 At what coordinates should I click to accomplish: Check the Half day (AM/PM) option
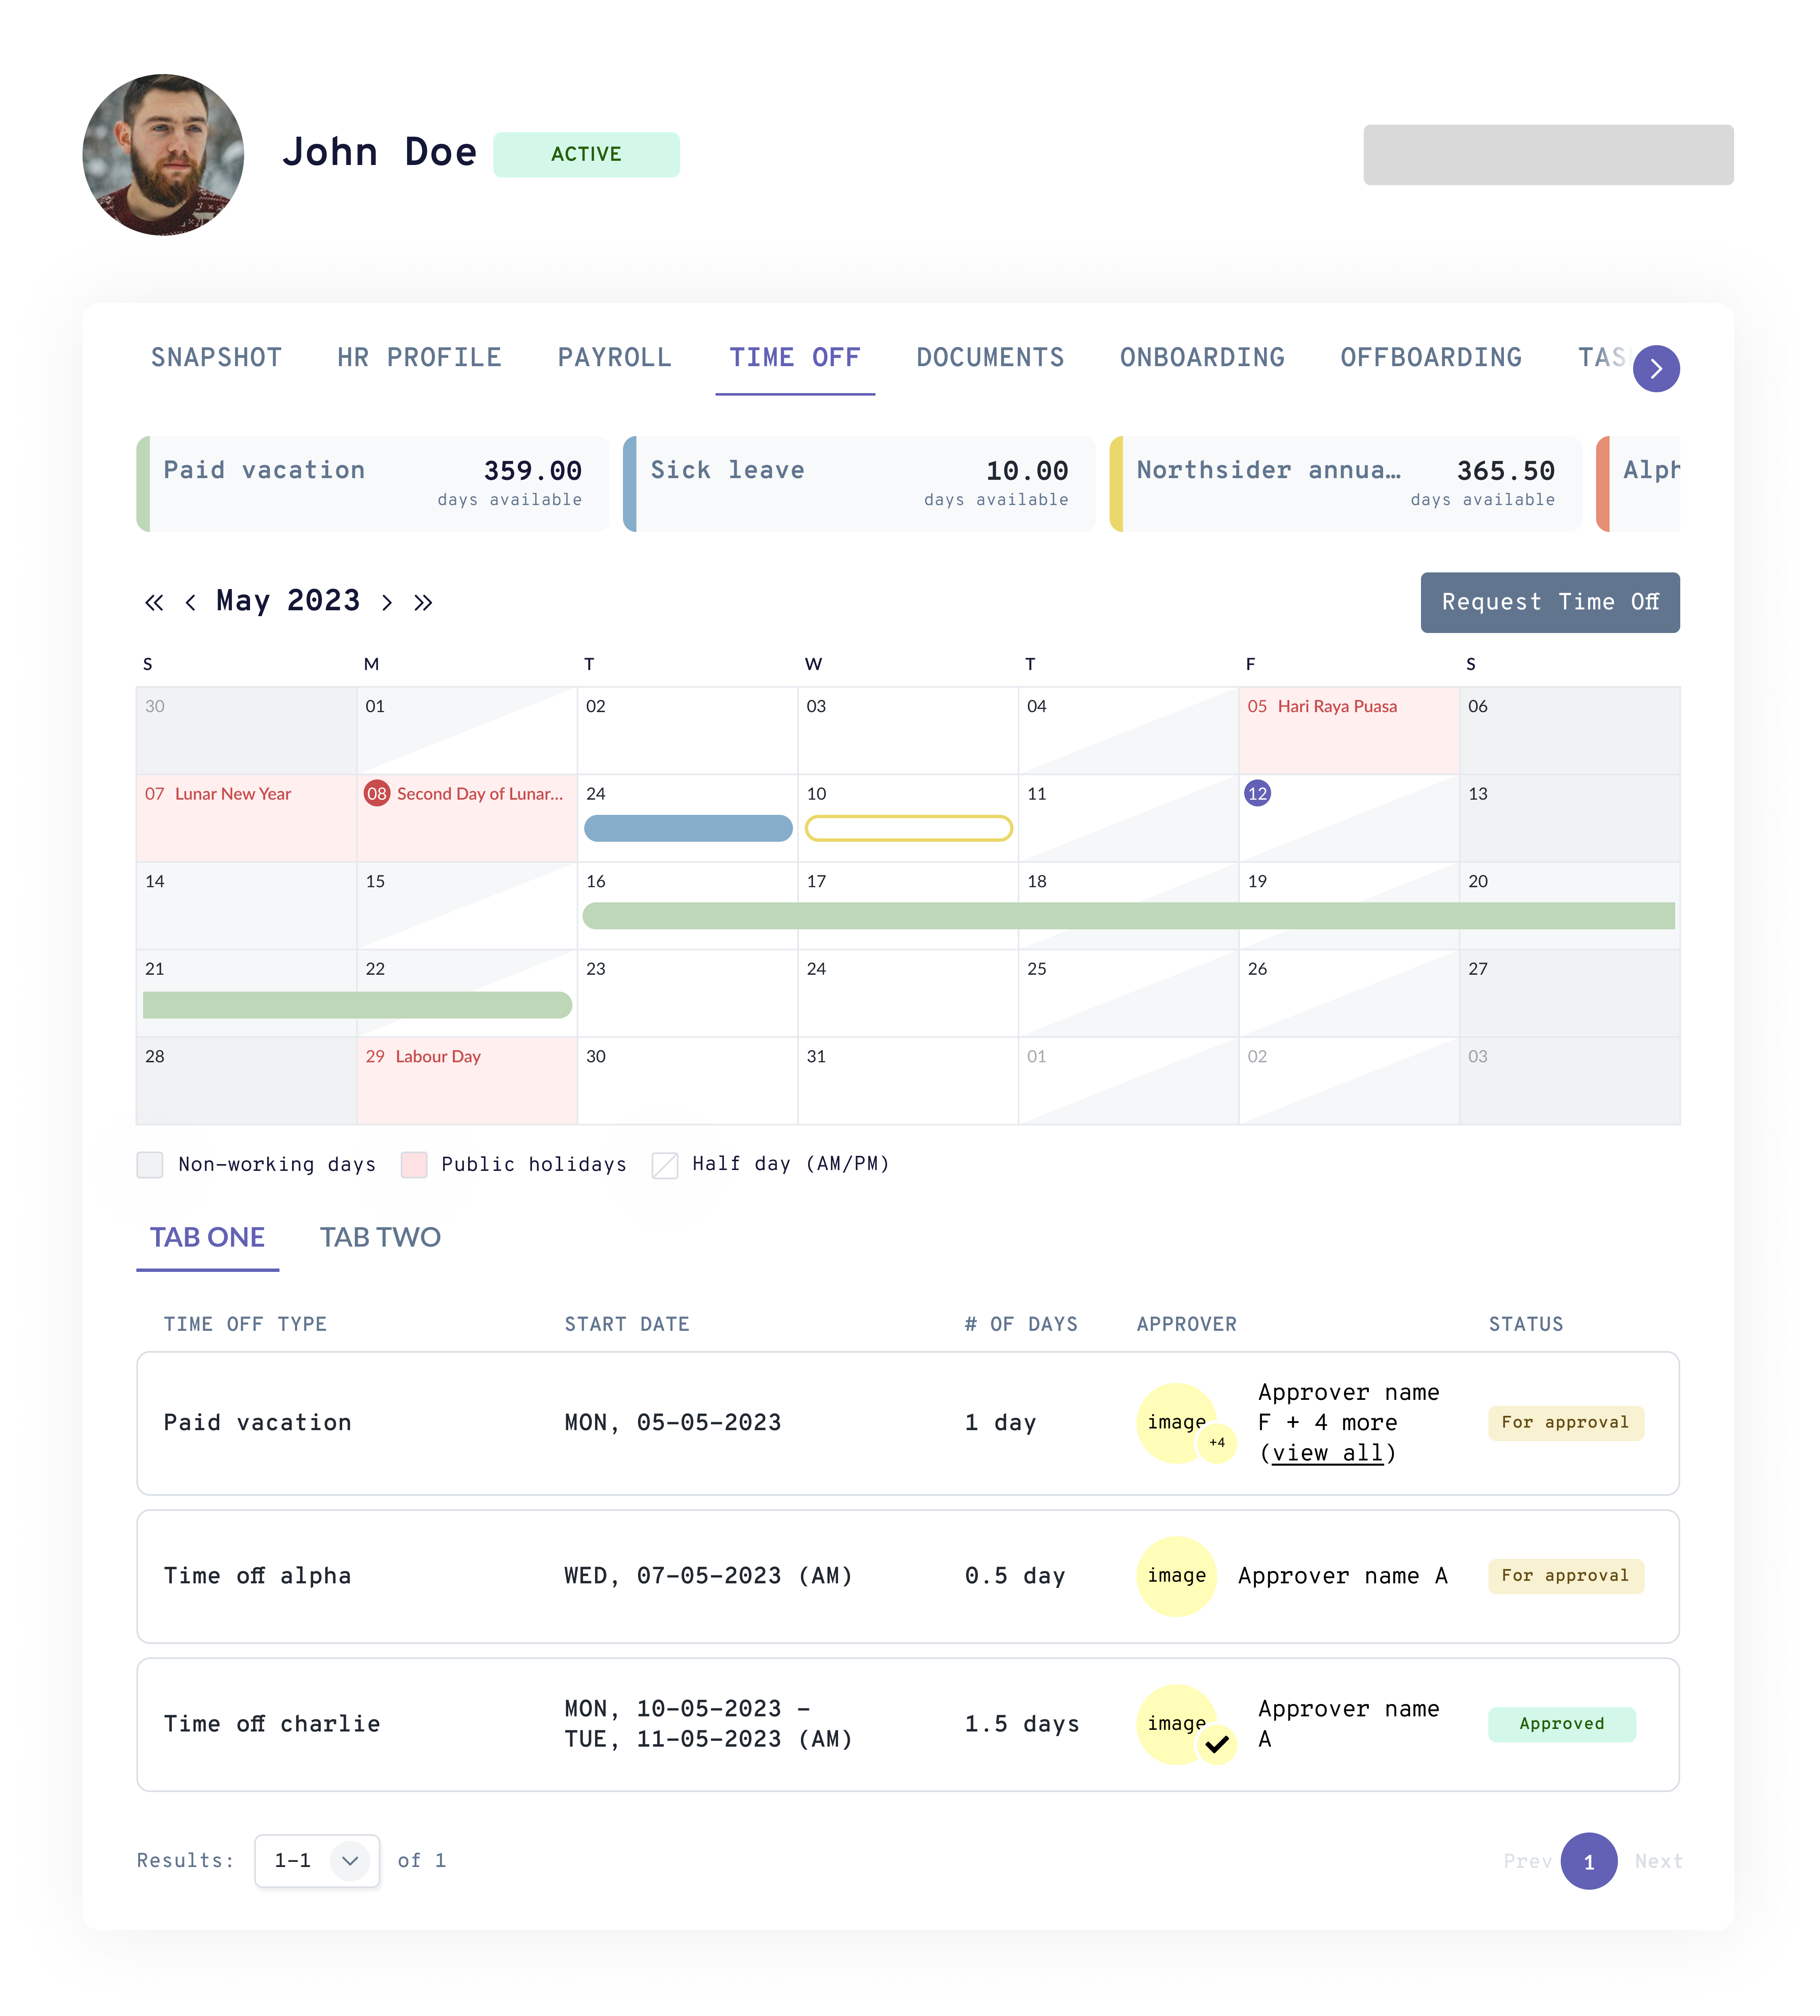[665, 1164]
